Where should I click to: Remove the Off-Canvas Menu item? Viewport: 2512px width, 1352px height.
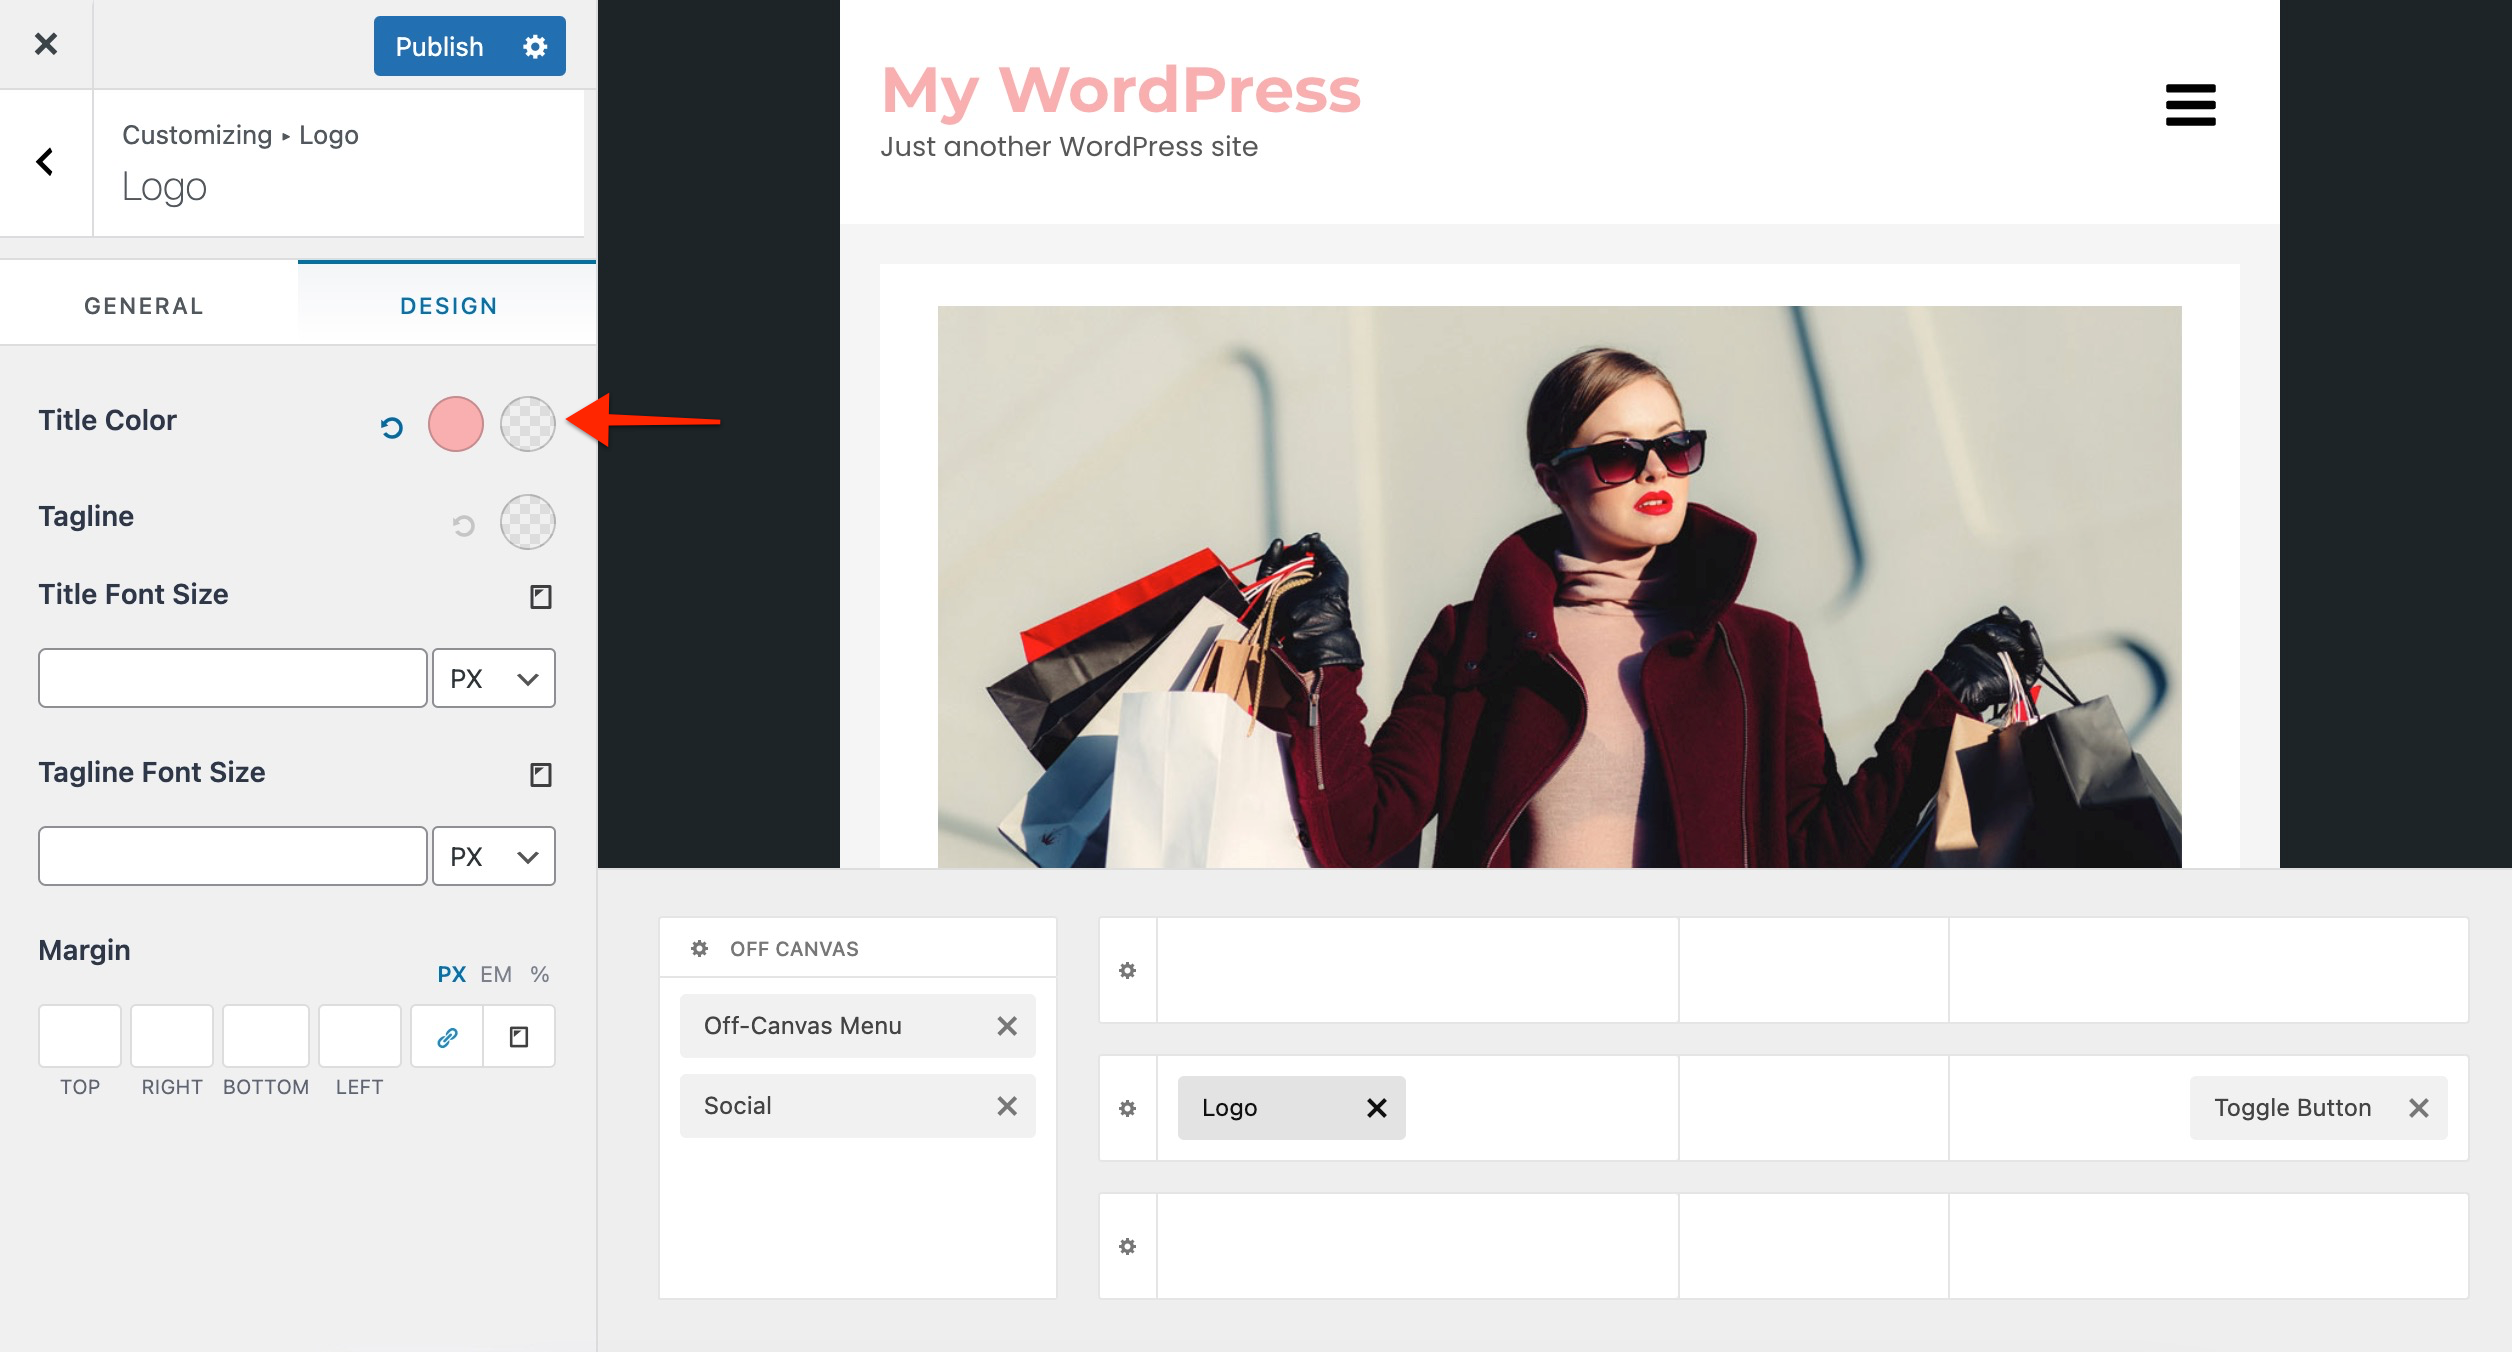pyautogui.click(x=1007, y=1026)
